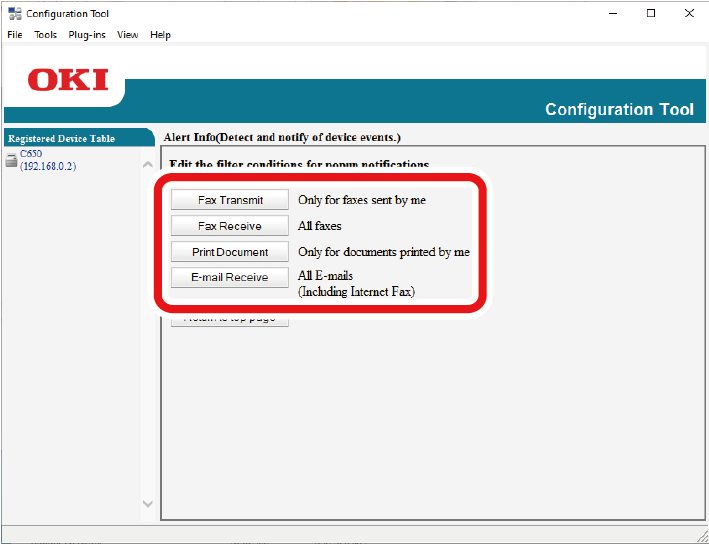This screenshot has width=709, height=544.
Task: Open the File menu
Action: 14,35
